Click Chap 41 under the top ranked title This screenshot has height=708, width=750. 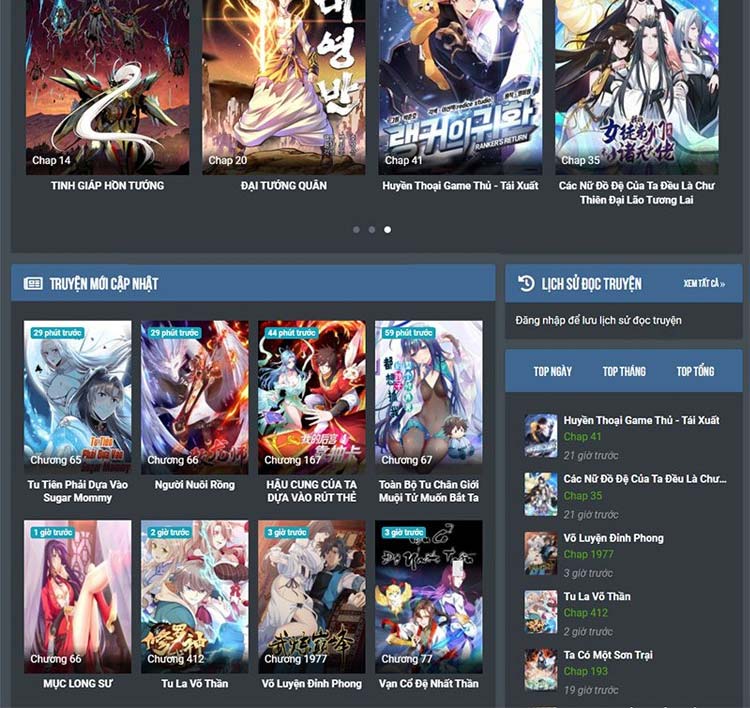pos(582,437)
